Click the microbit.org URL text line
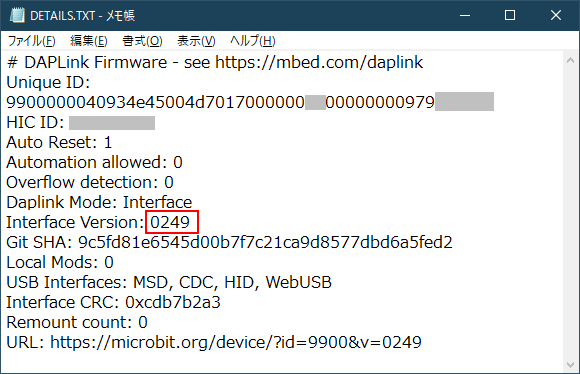 click(x=214, y=342)
